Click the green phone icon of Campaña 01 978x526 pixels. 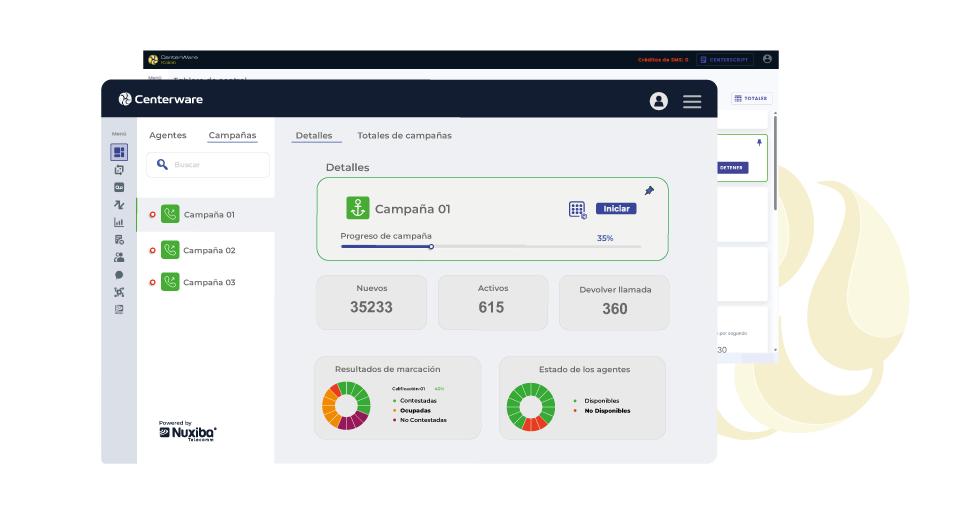170,214
